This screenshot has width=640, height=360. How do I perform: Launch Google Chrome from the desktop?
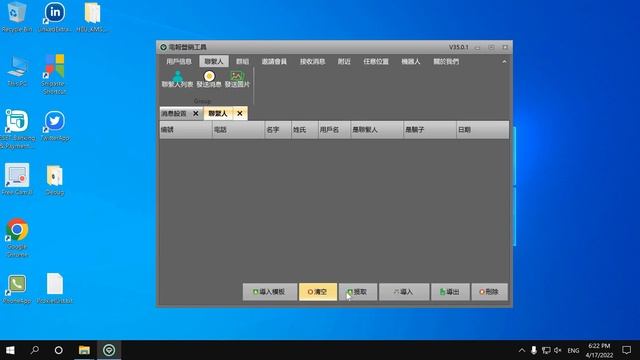click(x=17, y=238)
